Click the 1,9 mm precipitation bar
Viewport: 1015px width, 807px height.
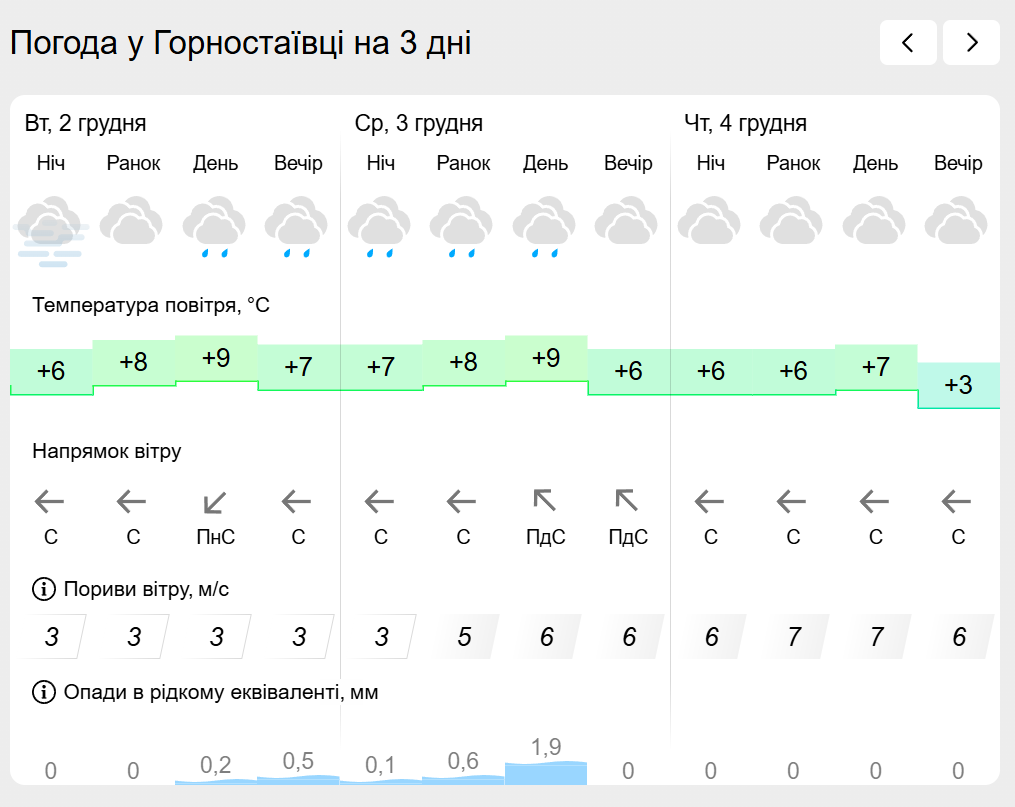546,772
